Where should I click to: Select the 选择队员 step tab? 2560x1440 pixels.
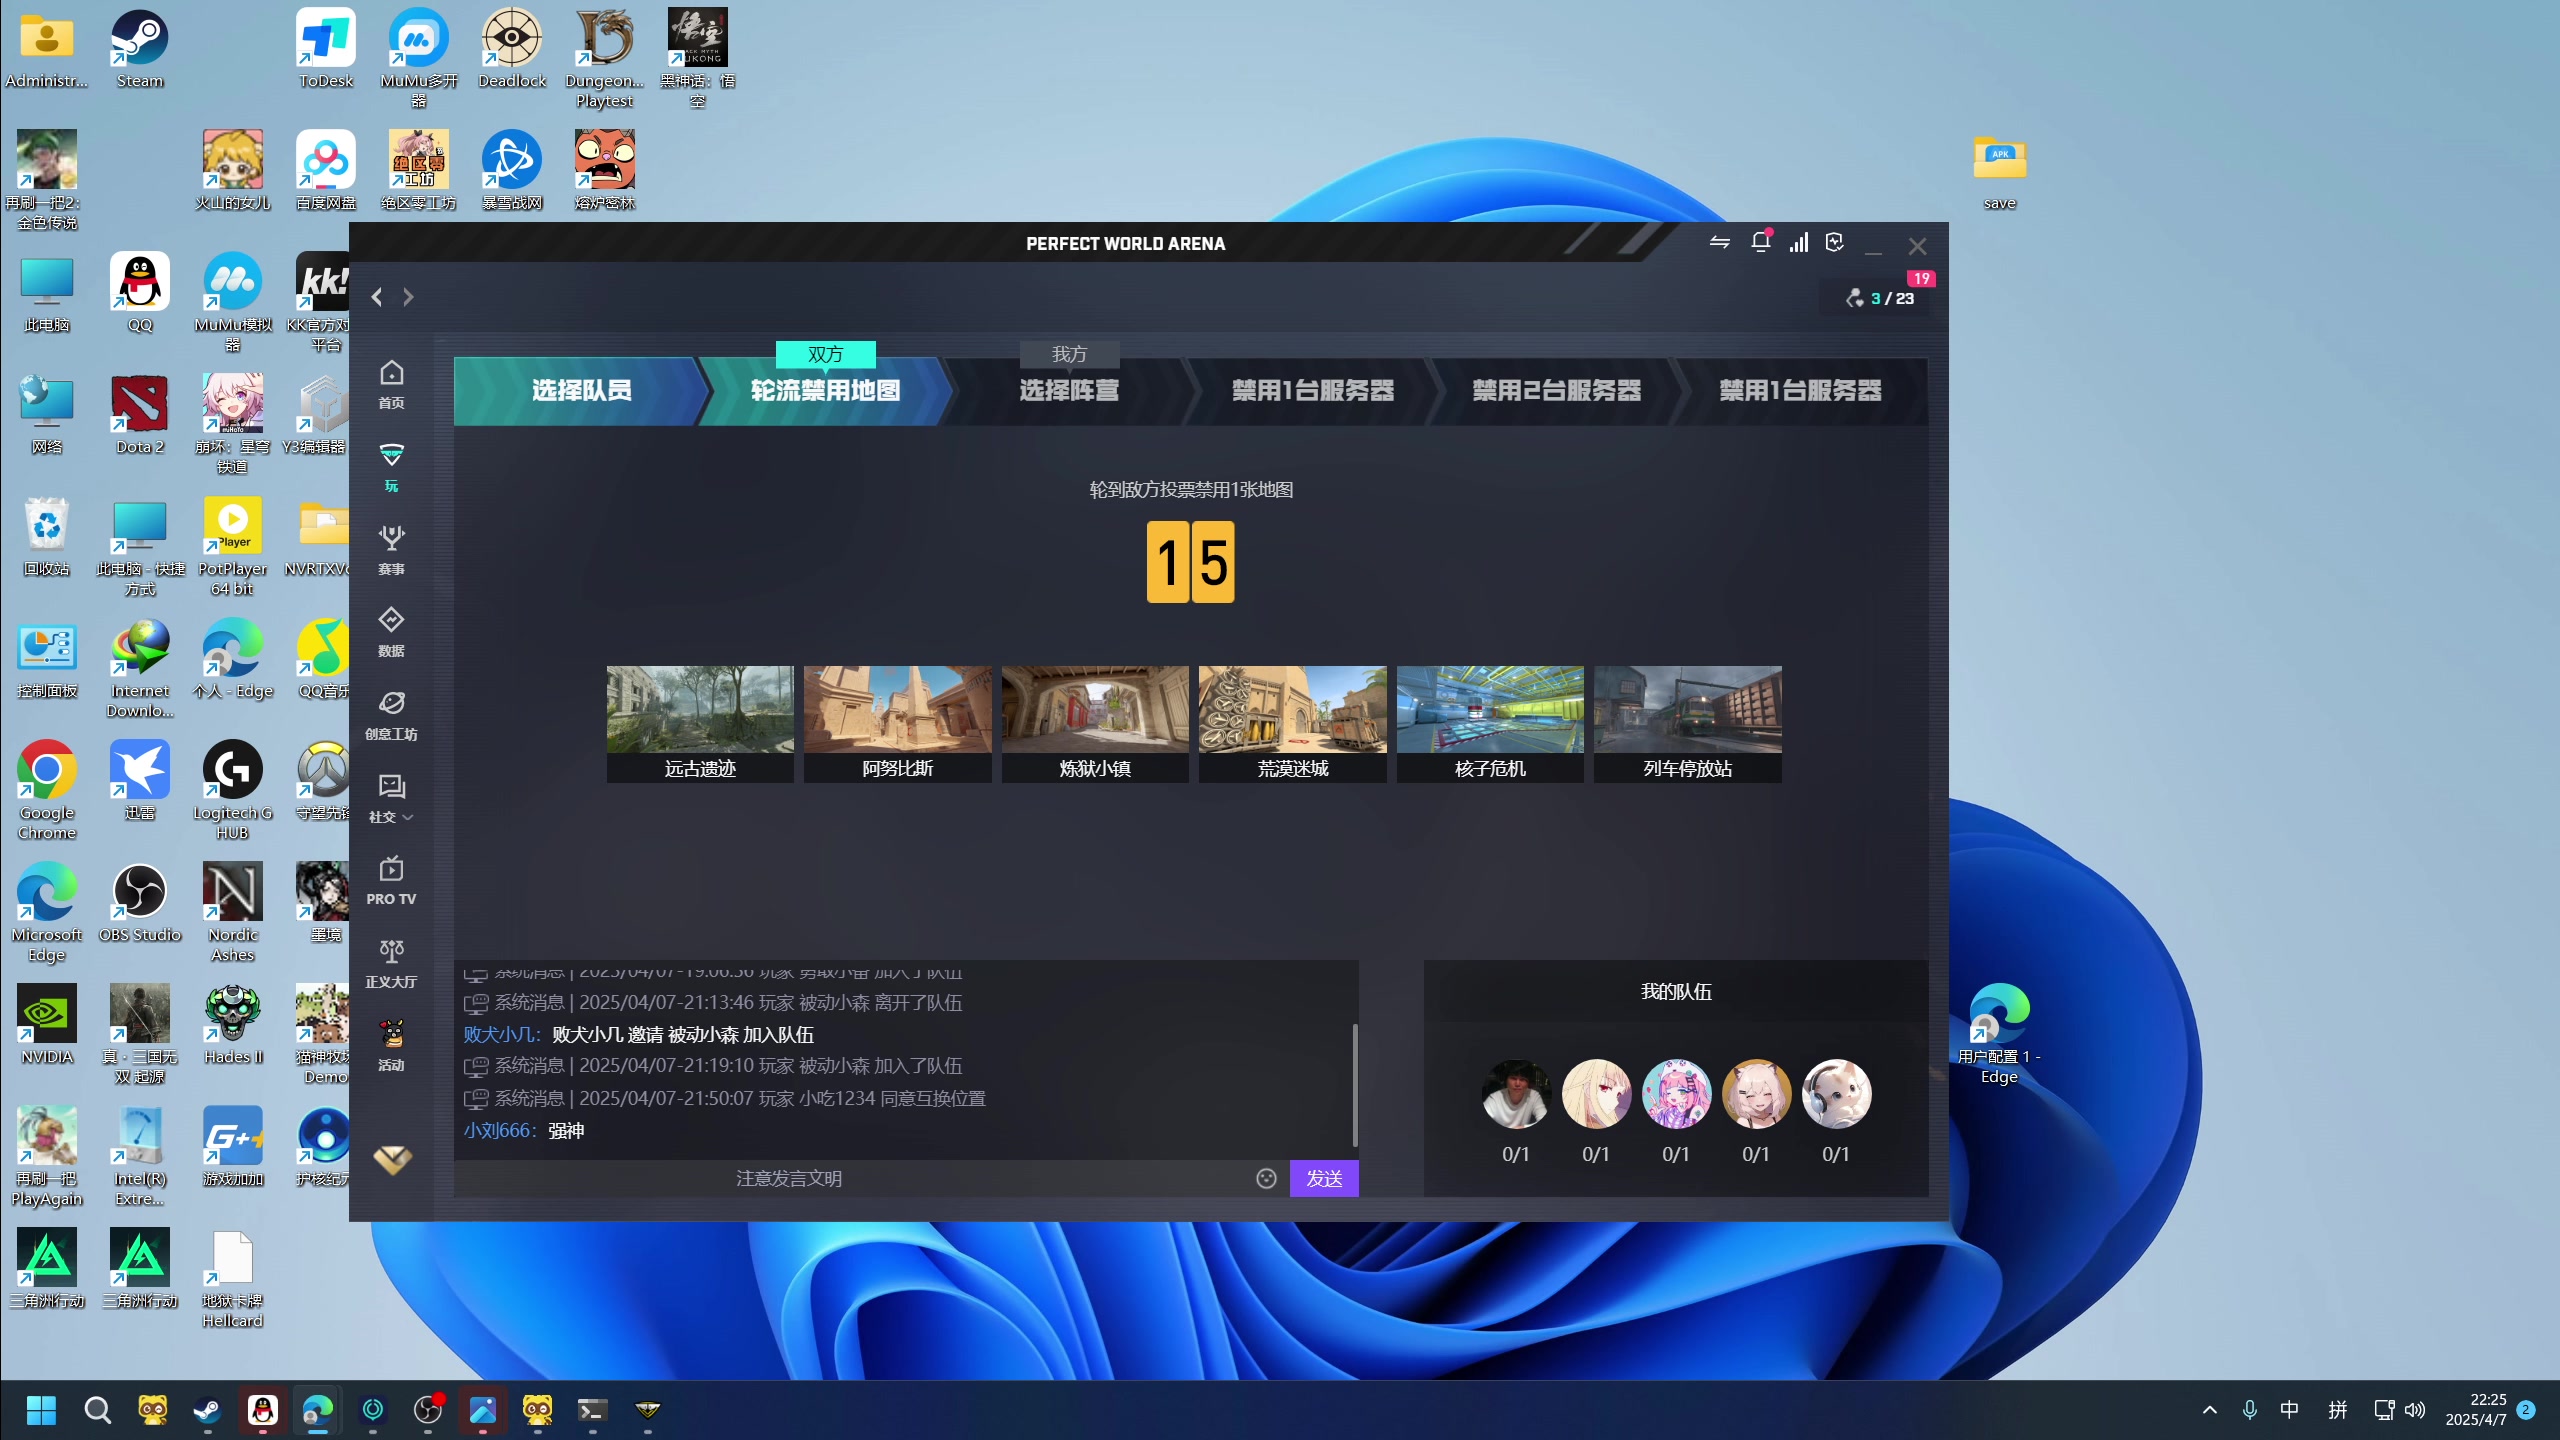[581, 390]
